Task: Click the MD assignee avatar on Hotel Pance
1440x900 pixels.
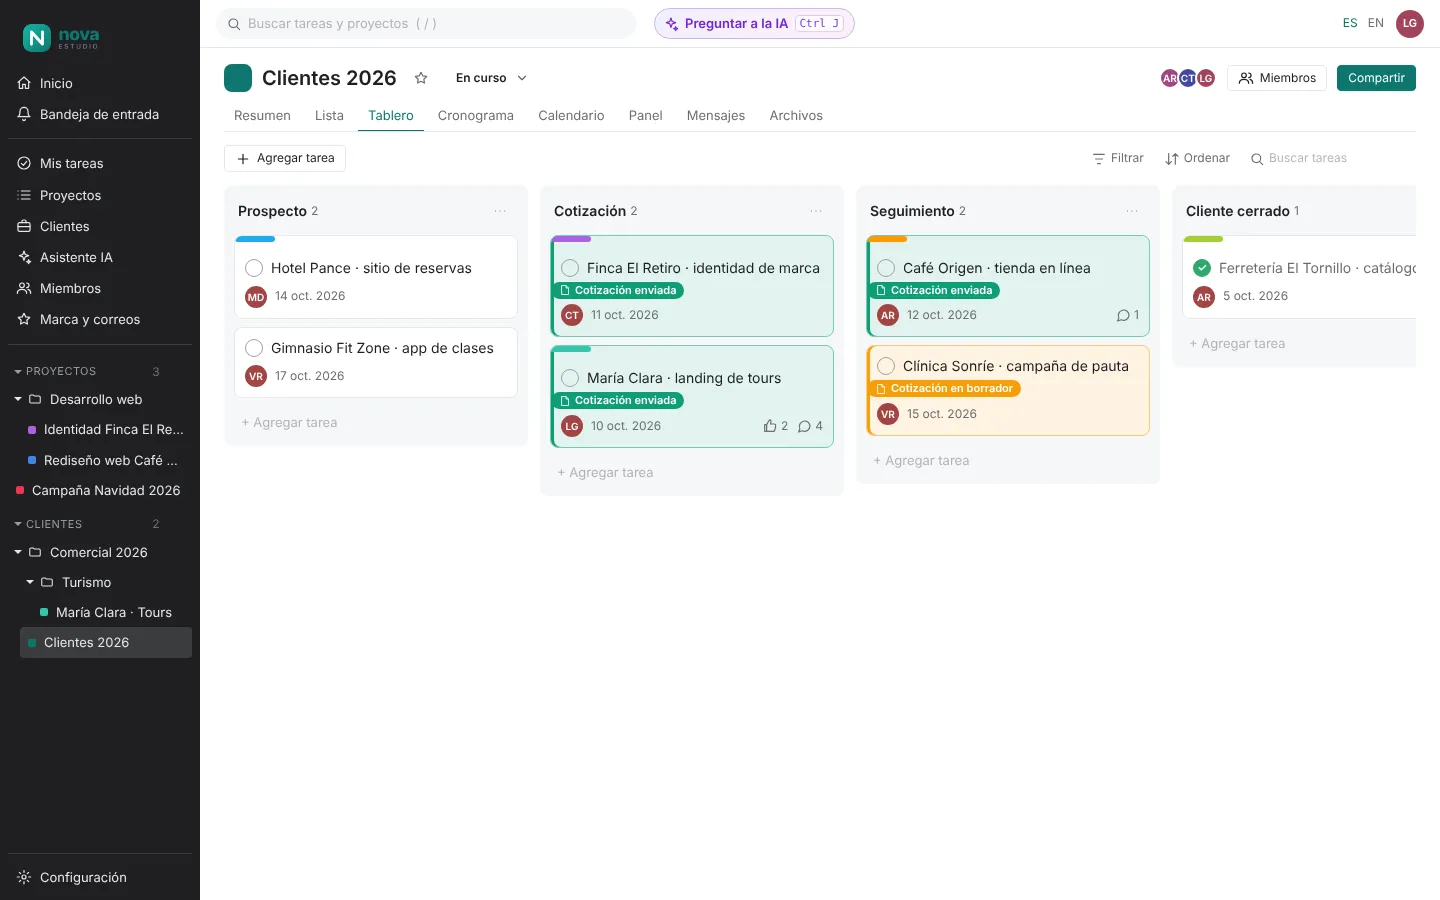Action: 256,297
